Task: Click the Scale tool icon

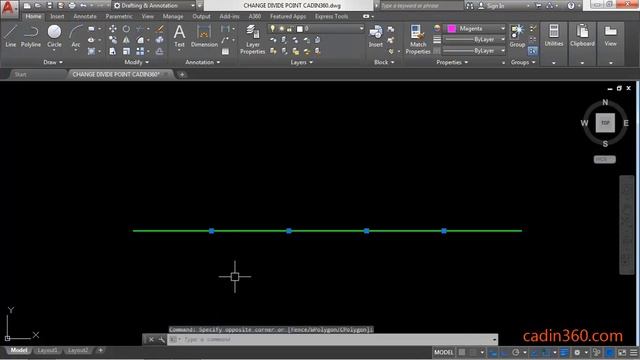Action: click(x=126, y=51)
